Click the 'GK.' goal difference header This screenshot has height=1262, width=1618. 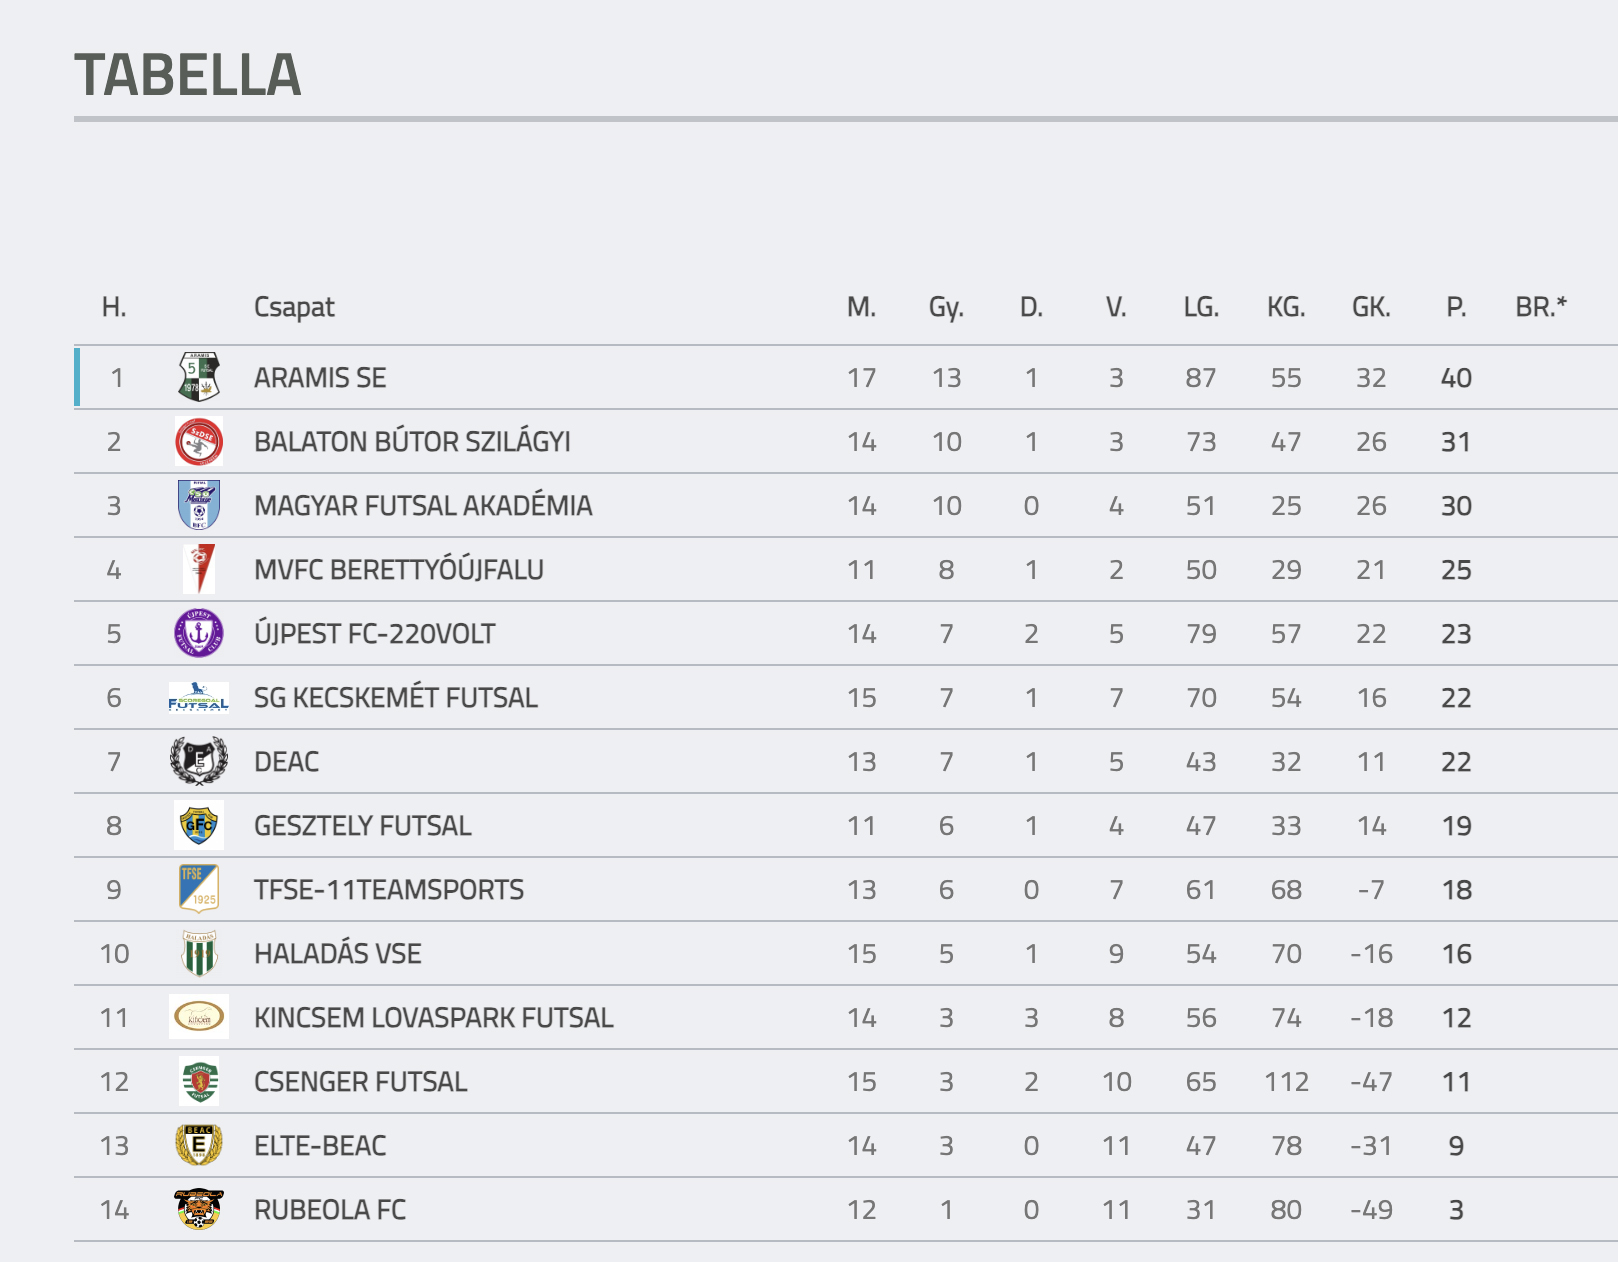click(x=1371, y=307)
